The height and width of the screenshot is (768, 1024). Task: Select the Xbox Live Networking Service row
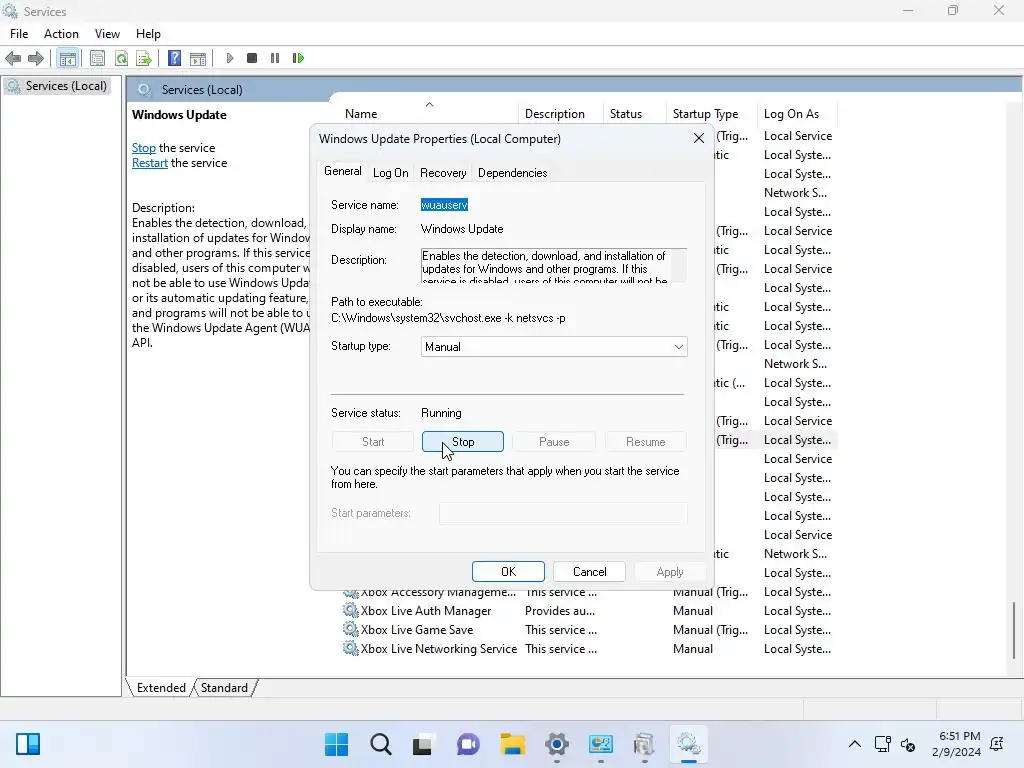588,648
